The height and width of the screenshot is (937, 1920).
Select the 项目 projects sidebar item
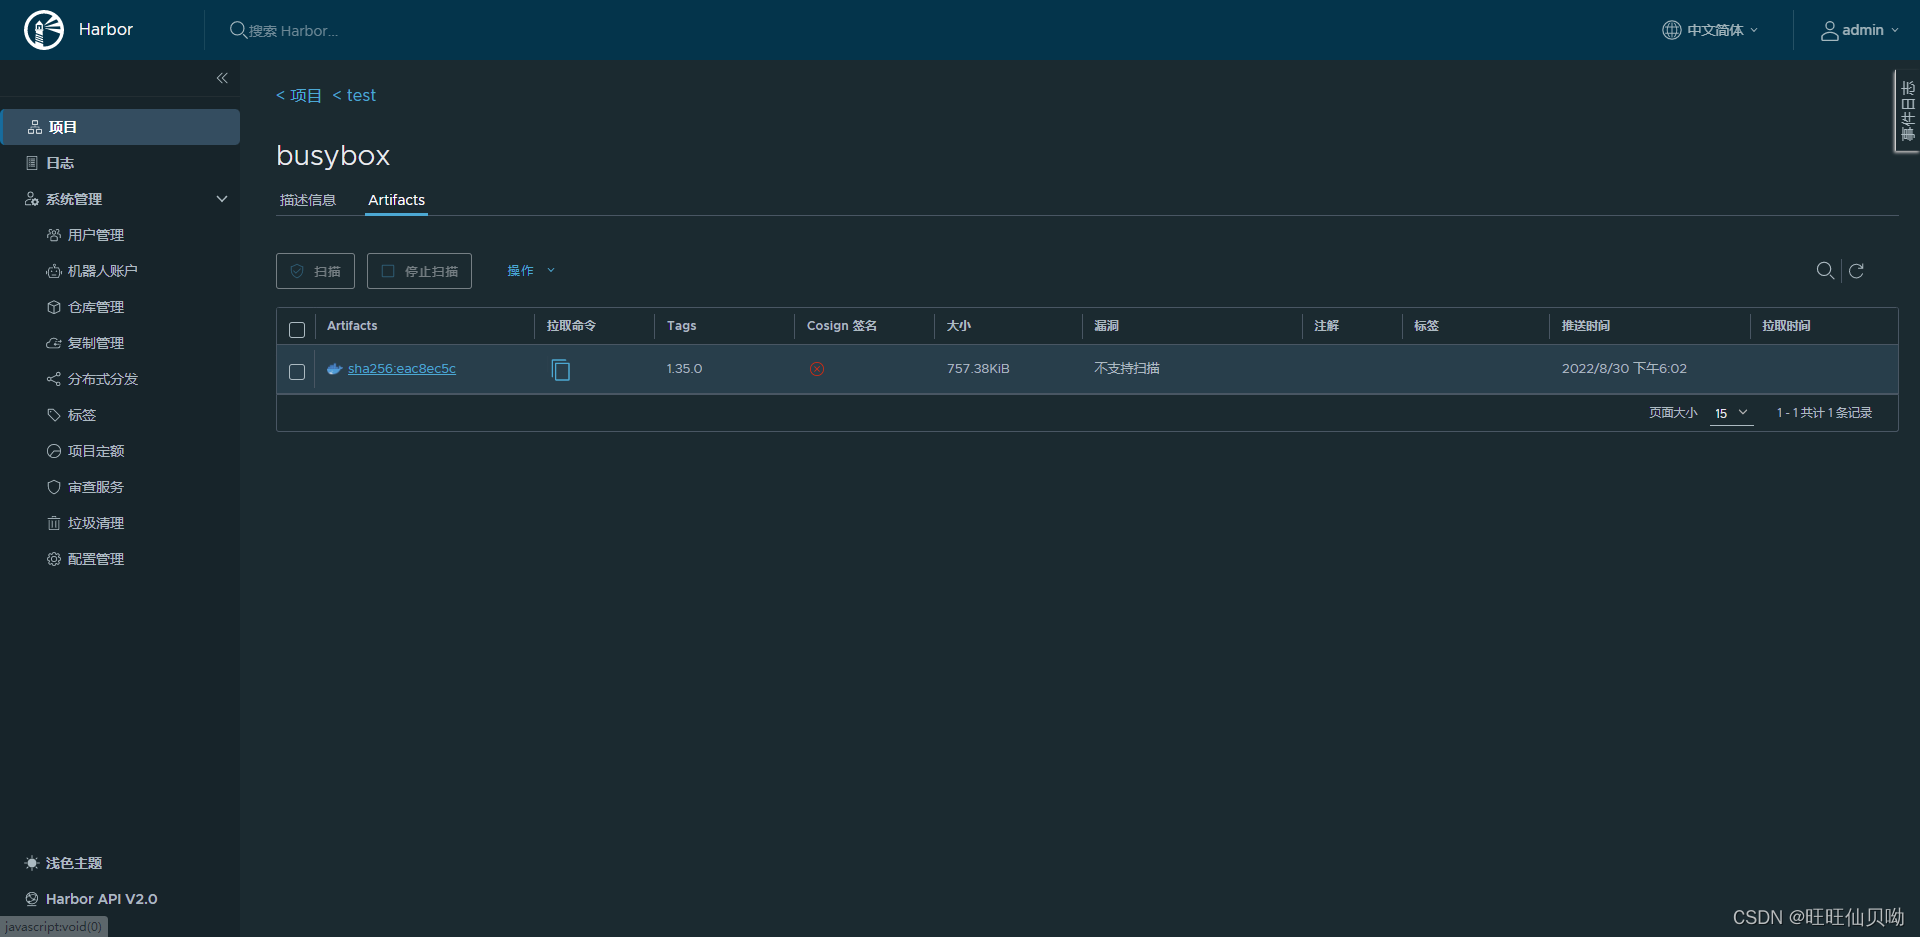(120, 127)
